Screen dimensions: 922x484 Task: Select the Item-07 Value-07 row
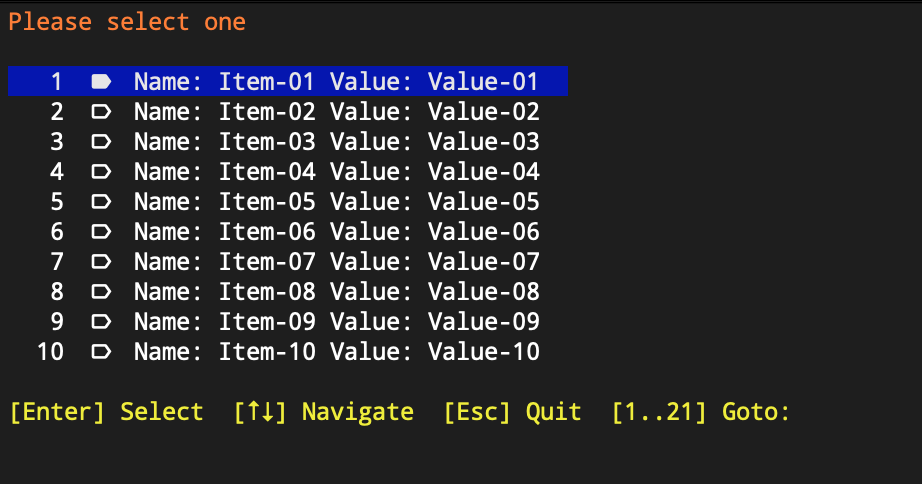pos(288,261)
